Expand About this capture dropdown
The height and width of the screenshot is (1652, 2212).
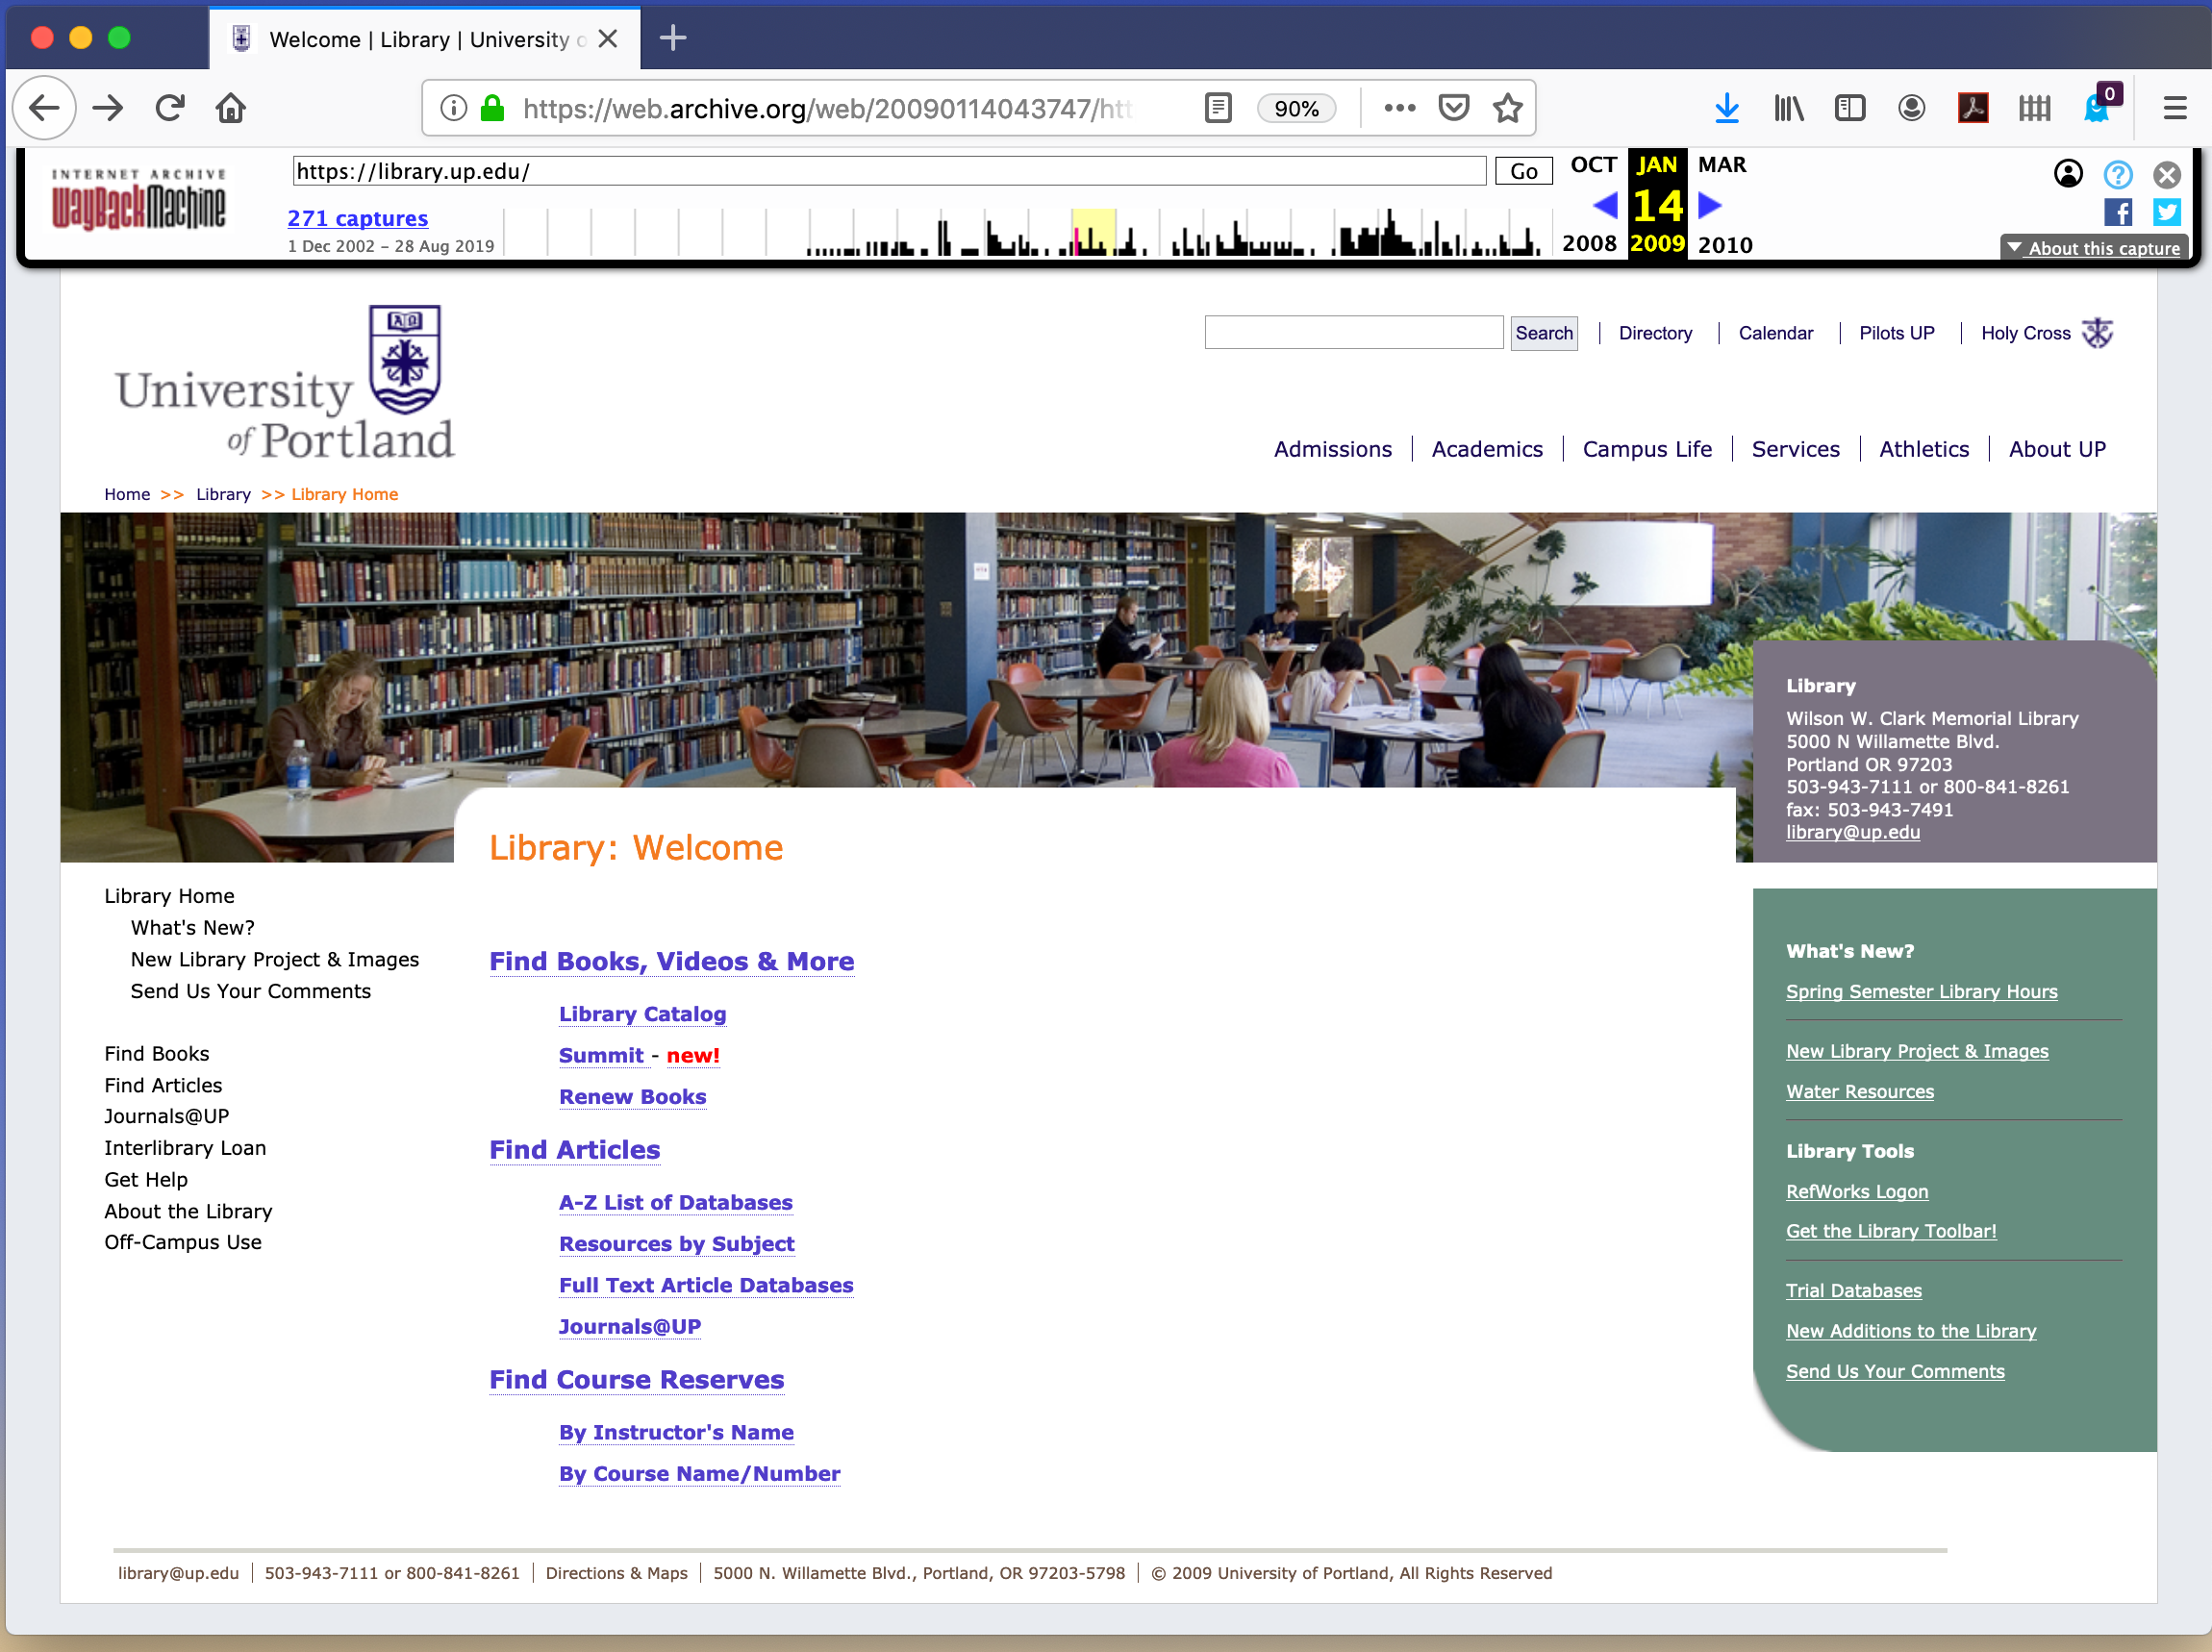2094,248
